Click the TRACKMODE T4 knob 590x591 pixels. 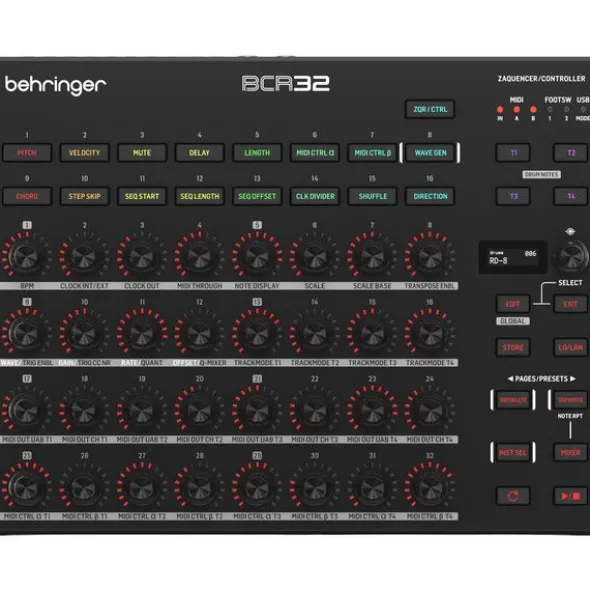pyautogui.click(x=430, y=334)
